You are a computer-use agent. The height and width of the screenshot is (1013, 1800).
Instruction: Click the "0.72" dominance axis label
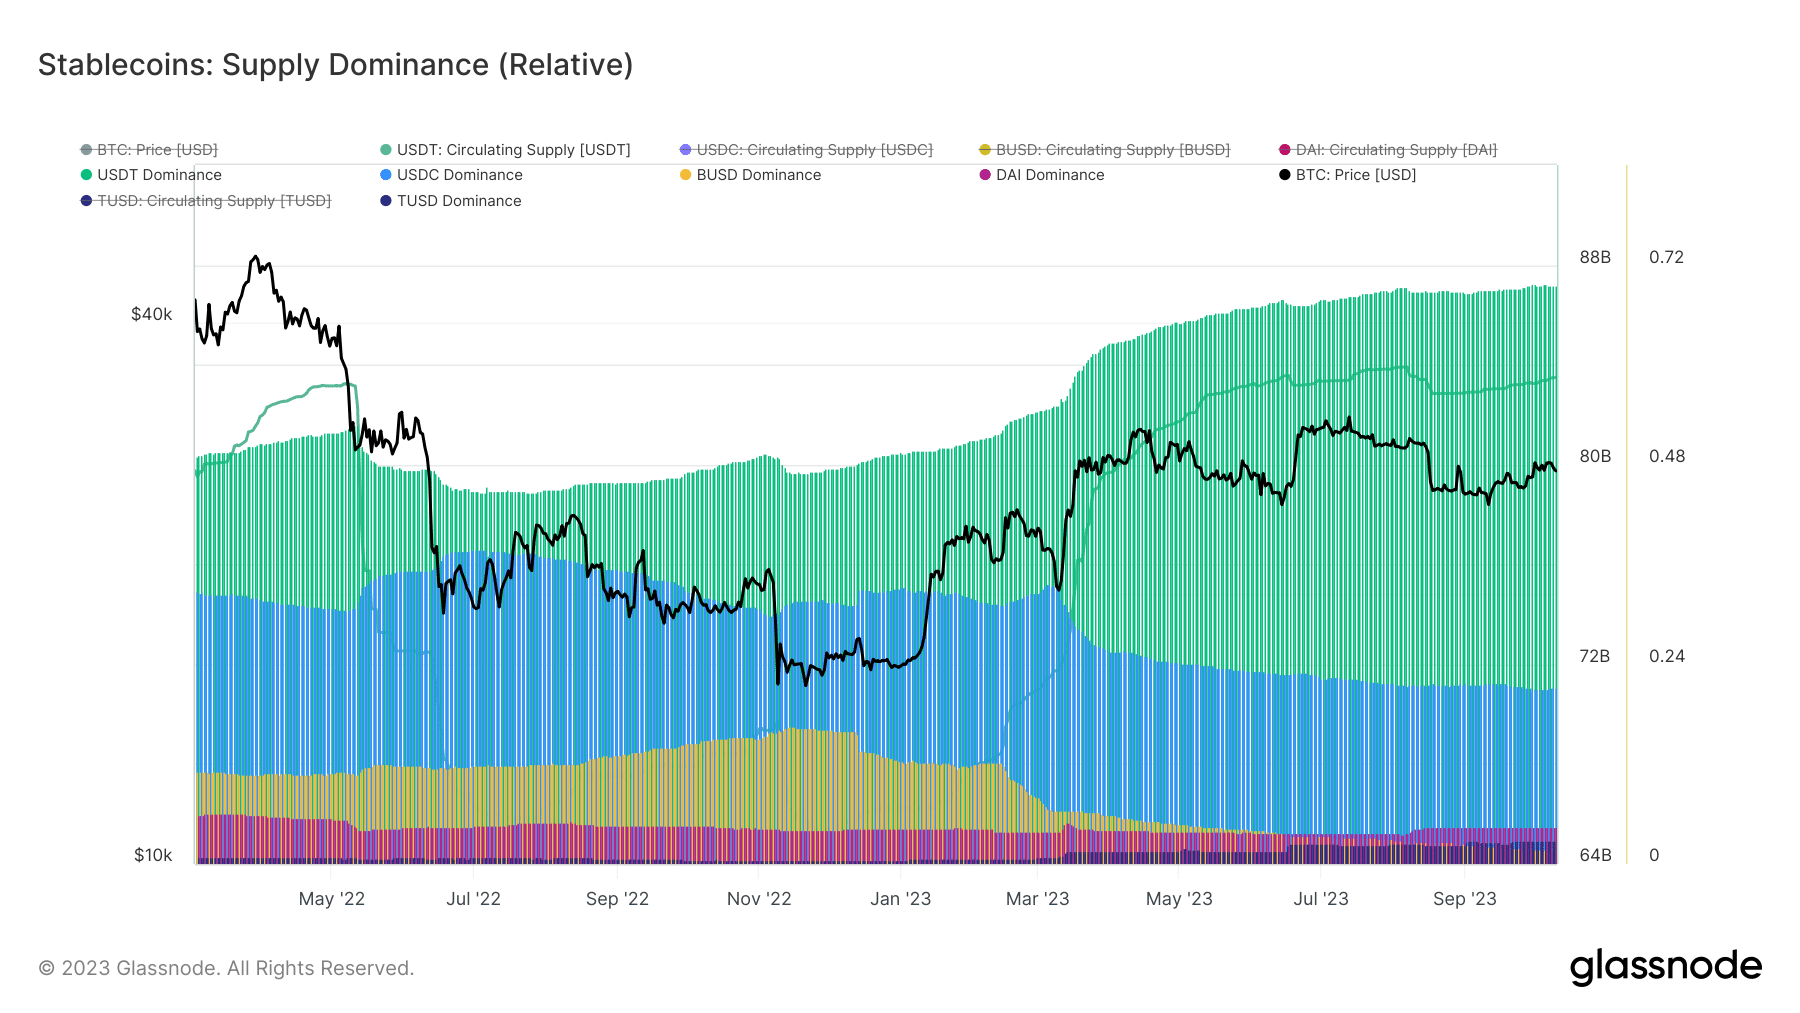(x=1667, y=257)
